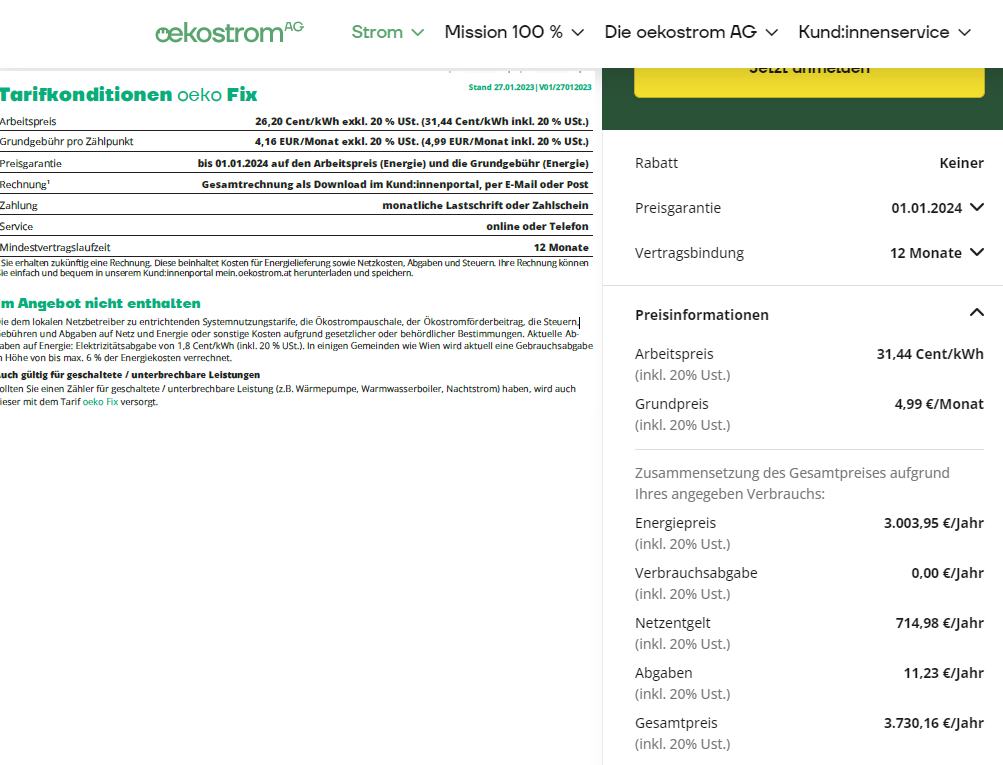Click the 26,20 Cent/kWh Arbeitspreis value
The image size is (1003, 765).
[422, 122]
